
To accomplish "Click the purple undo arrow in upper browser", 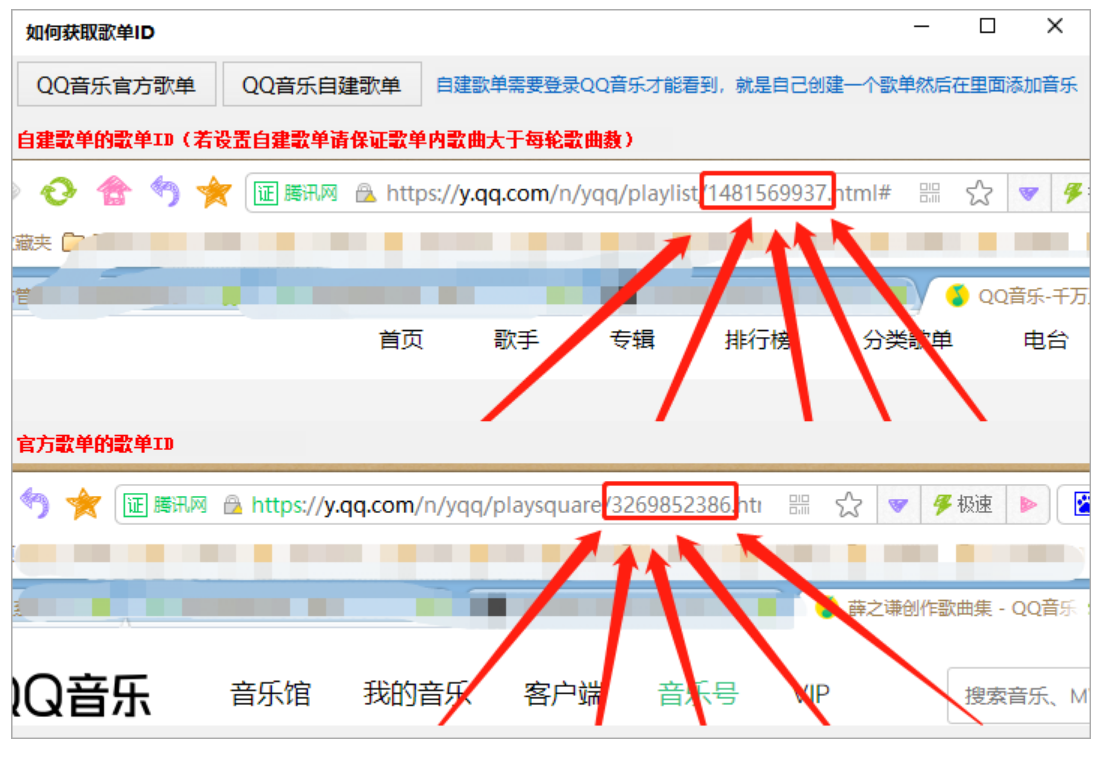I will [166, 191].
